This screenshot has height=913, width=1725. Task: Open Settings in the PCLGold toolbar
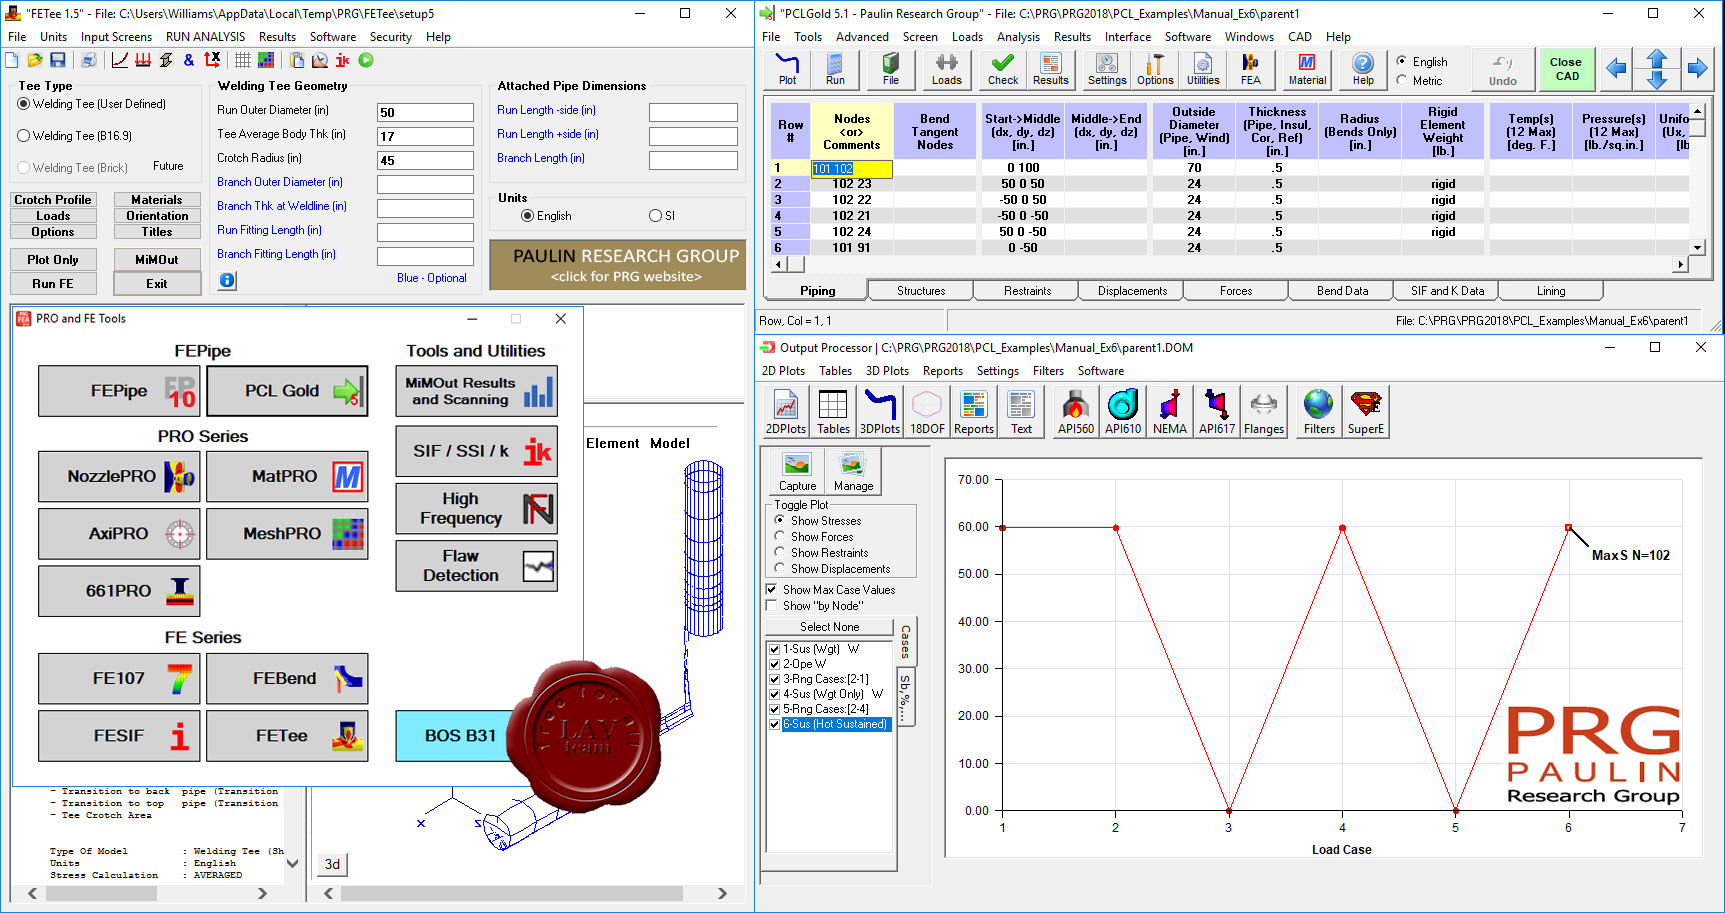(x=1107, y=69)
